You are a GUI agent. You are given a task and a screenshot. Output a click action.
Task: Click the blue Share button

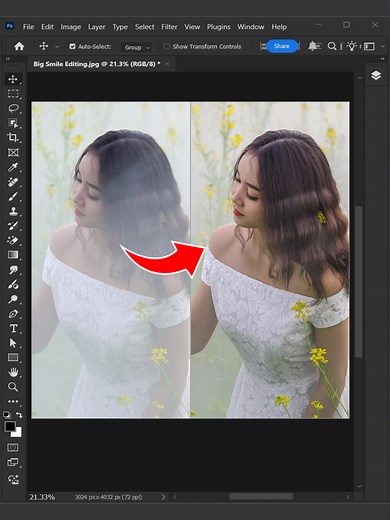pos(281,46)
